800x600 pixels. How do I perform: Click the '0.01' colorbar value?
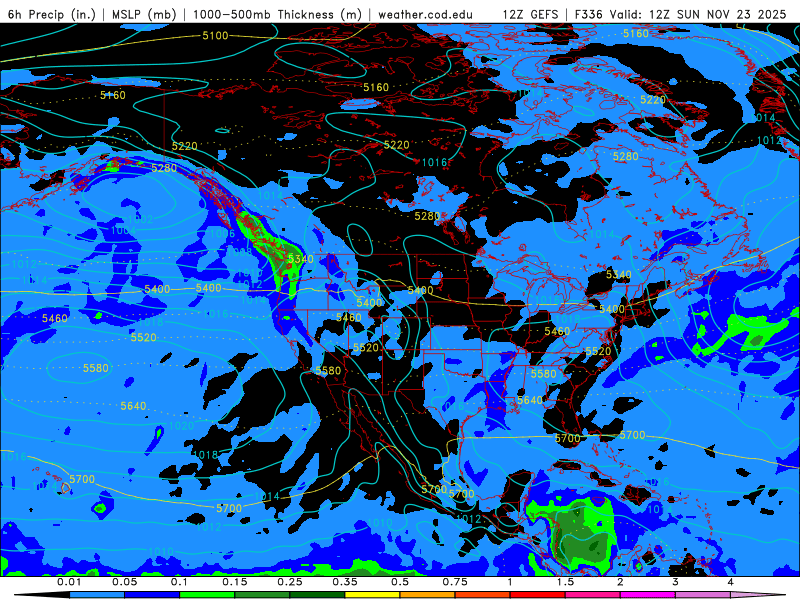[x=69, y=582]
